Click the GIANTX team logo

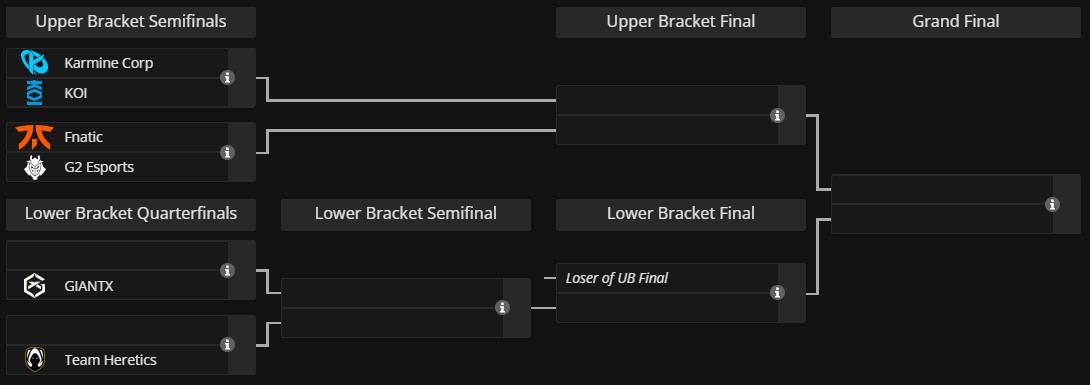click(x=34, y=286)
